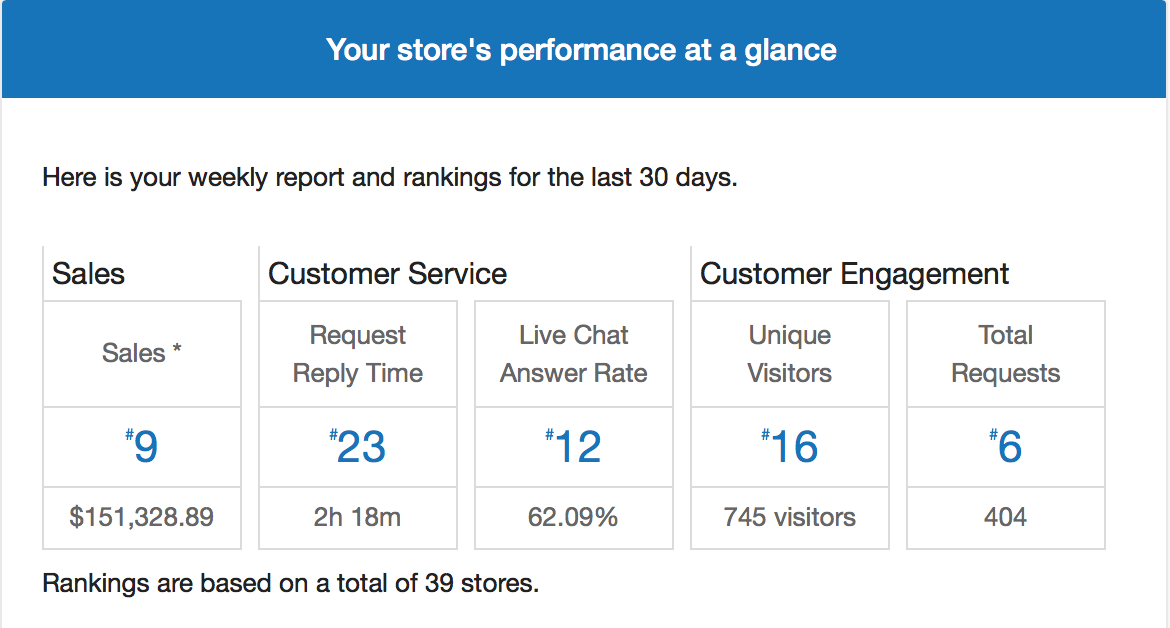Screen dimensions: 1170x628
Task: Click the Unique Visitors column label
Action: (790, 354)
